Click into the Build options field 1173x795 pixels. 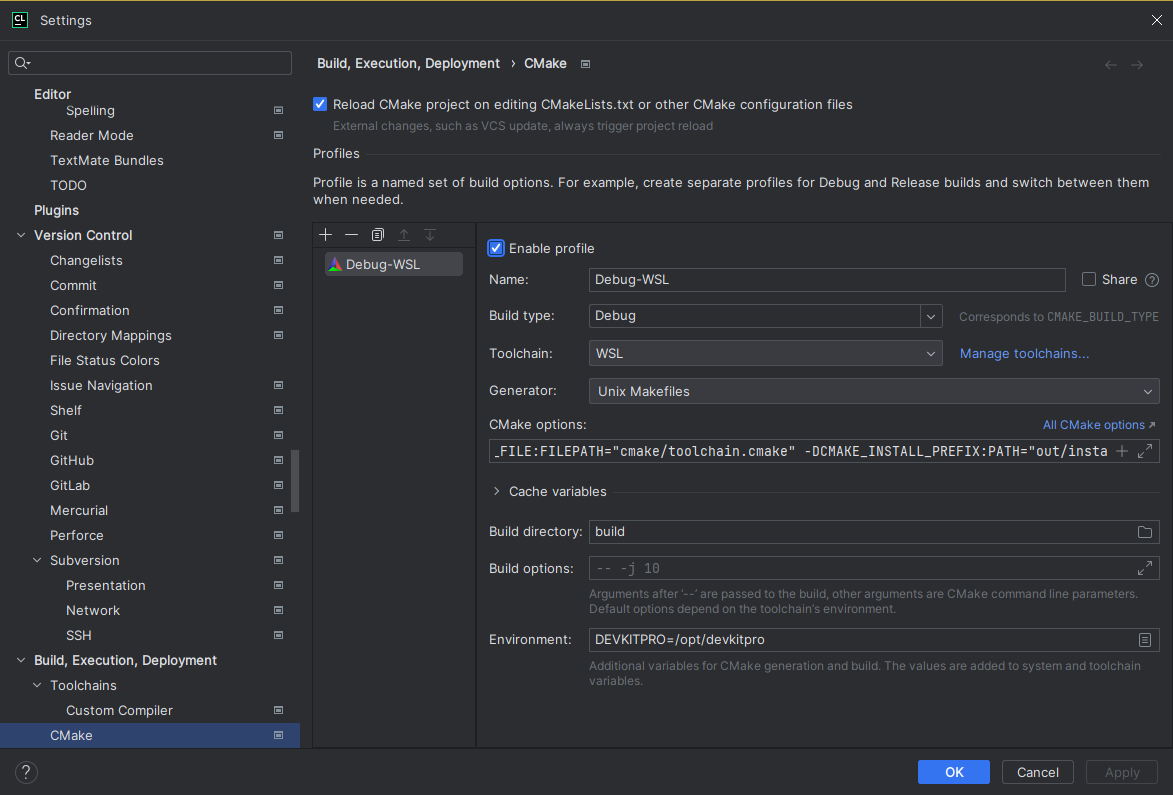[875, 568]
